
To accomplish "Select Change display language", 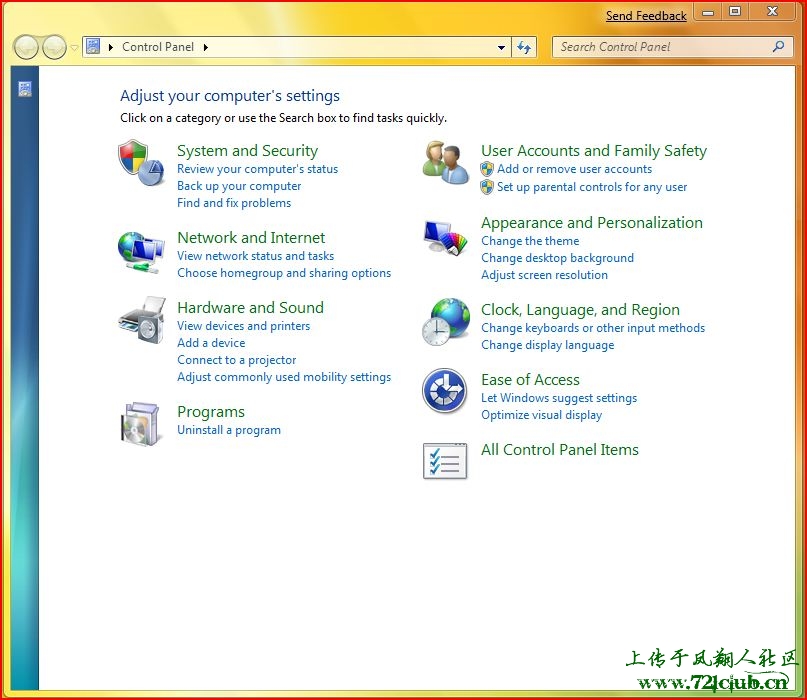I will tap(548, 345).
